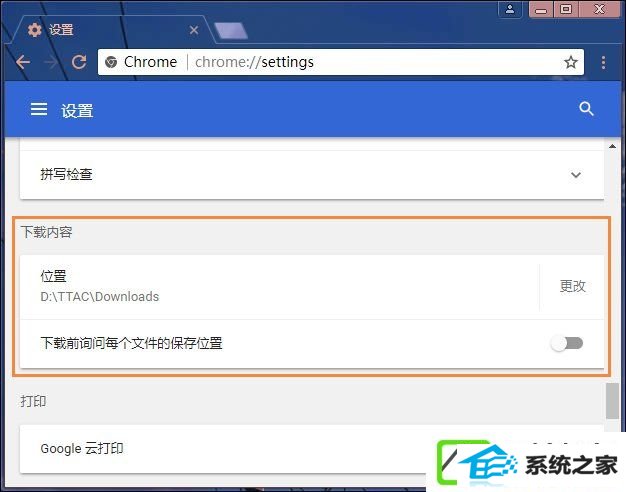Viewport: 626px width, 492px height.
Task: Open the hamburger menu beside 设置
Action: [39, 109]
